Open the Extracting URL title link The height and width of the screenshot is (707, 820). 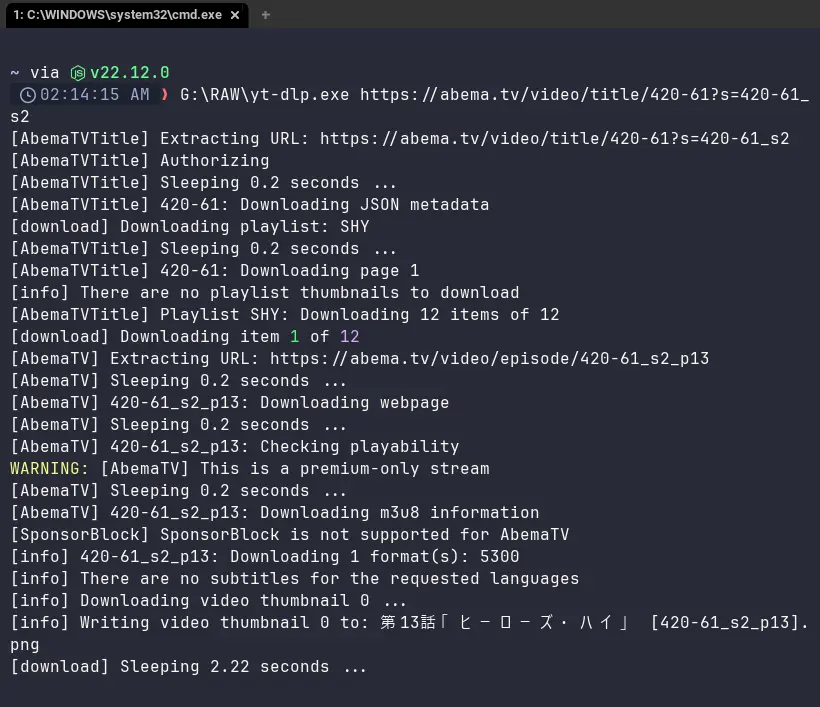[554, 139]
